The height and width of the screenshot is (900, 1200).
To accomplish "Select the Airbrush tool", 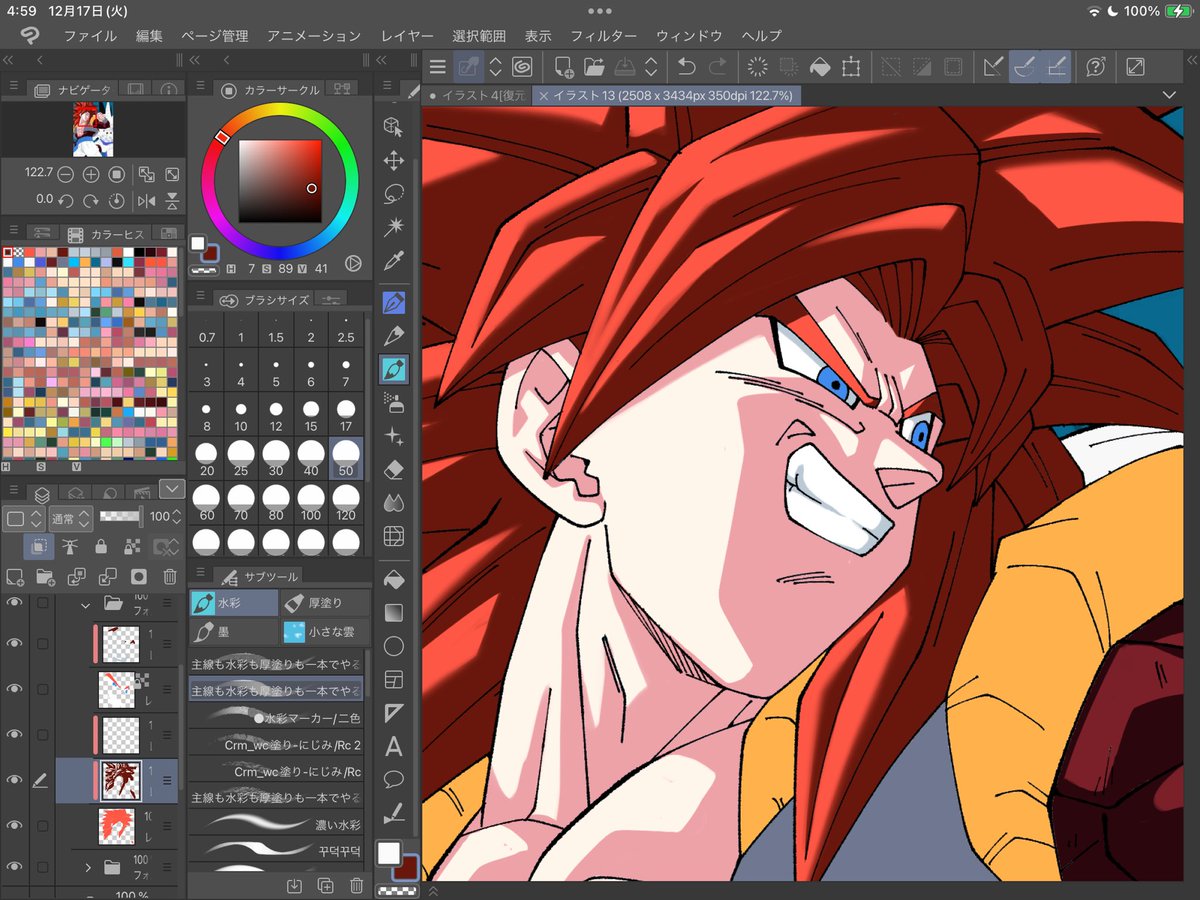I will pos(394,403).
